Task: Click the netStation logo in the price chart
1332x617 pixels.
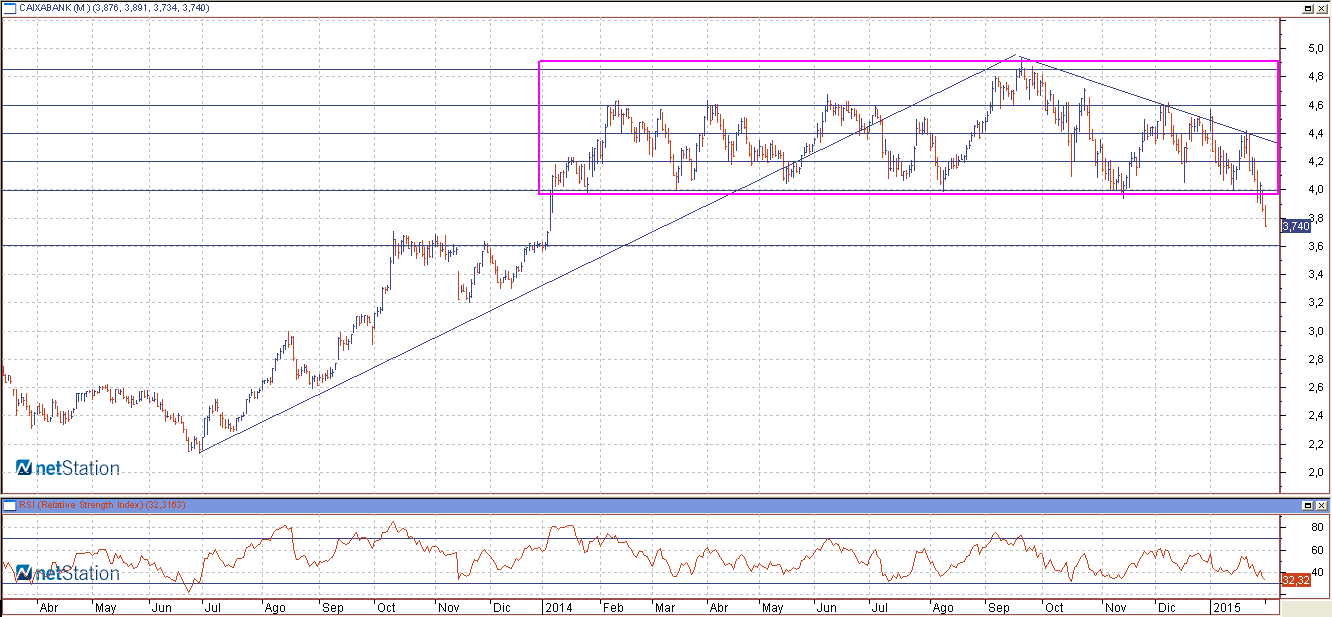Action: click(68, 468)
